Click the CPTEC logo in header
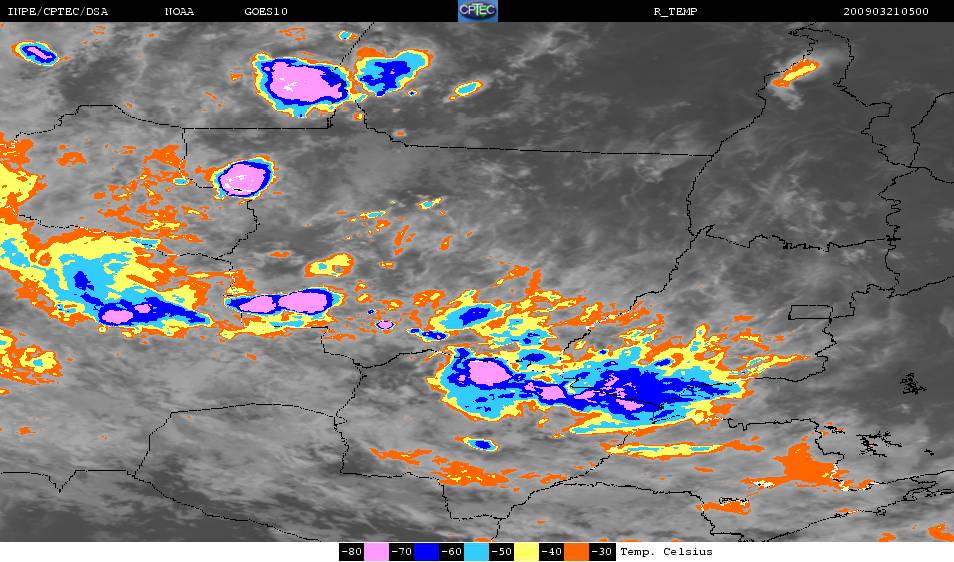The image size is (954, 562). (x=478, y=11)
